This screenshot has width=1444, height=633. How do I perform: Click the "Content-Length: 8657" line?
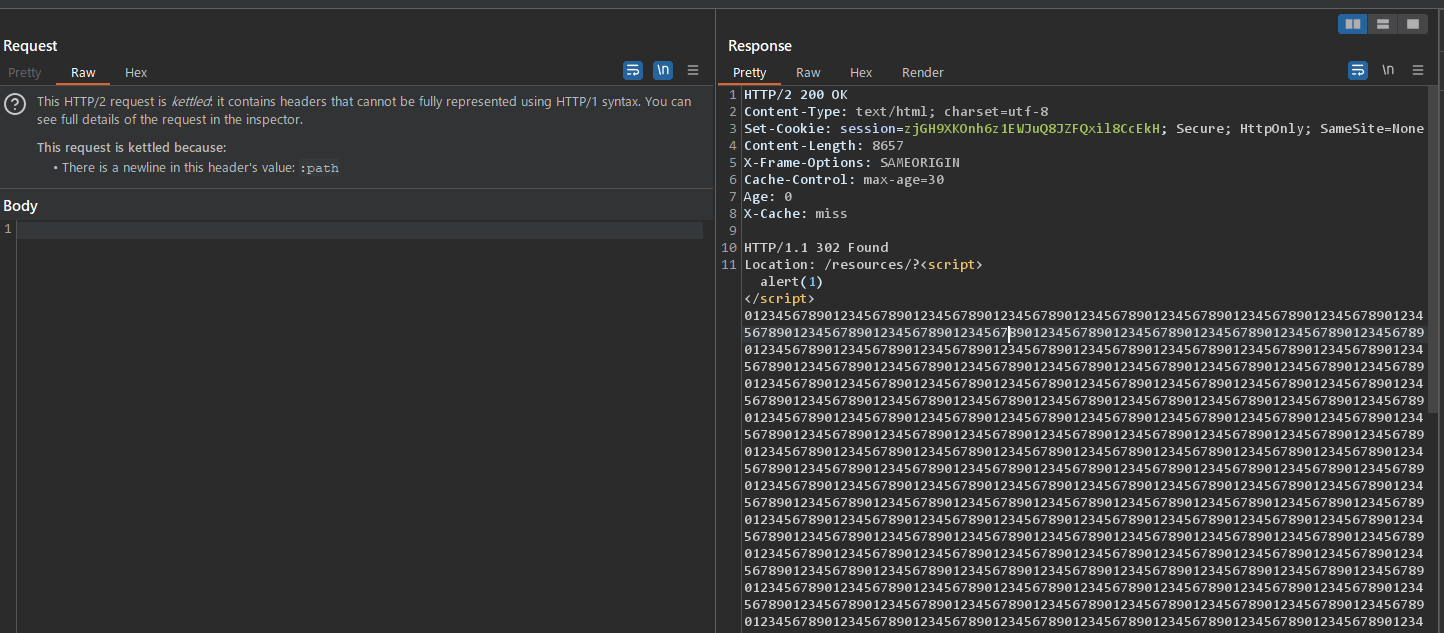click(x=824, y=146)
